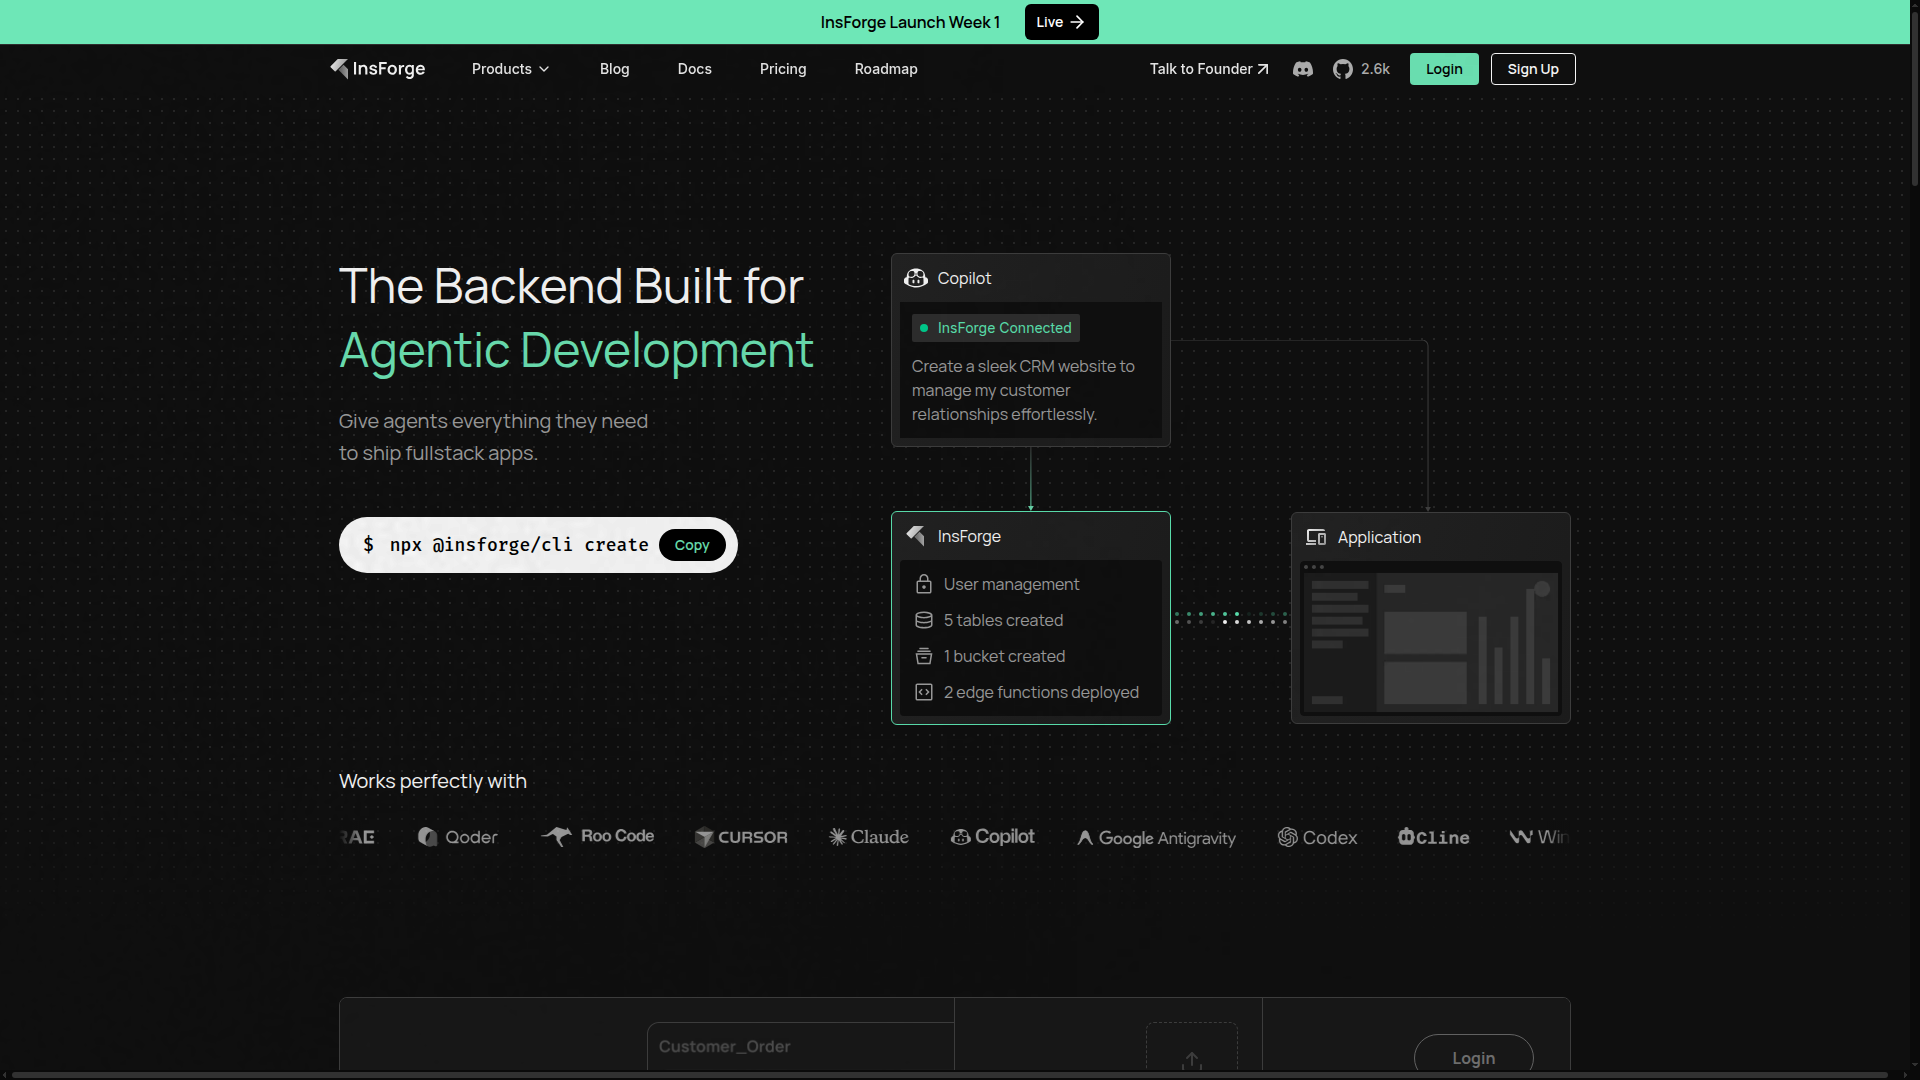Expand the Products dropdown menu

coord(510,69)
